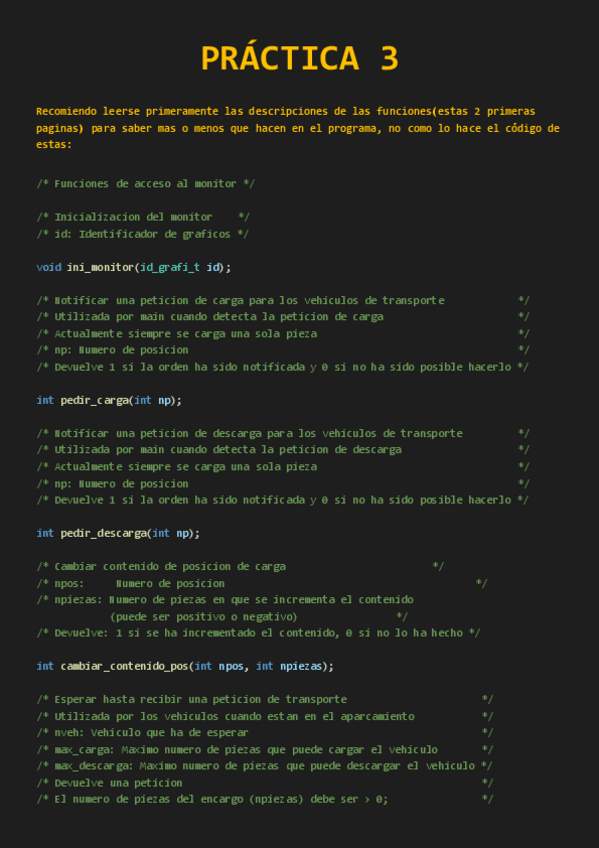Click the 'void' keyword before ini_monitor
Screen dimensions: 599x848
click(x=49, y=267)
